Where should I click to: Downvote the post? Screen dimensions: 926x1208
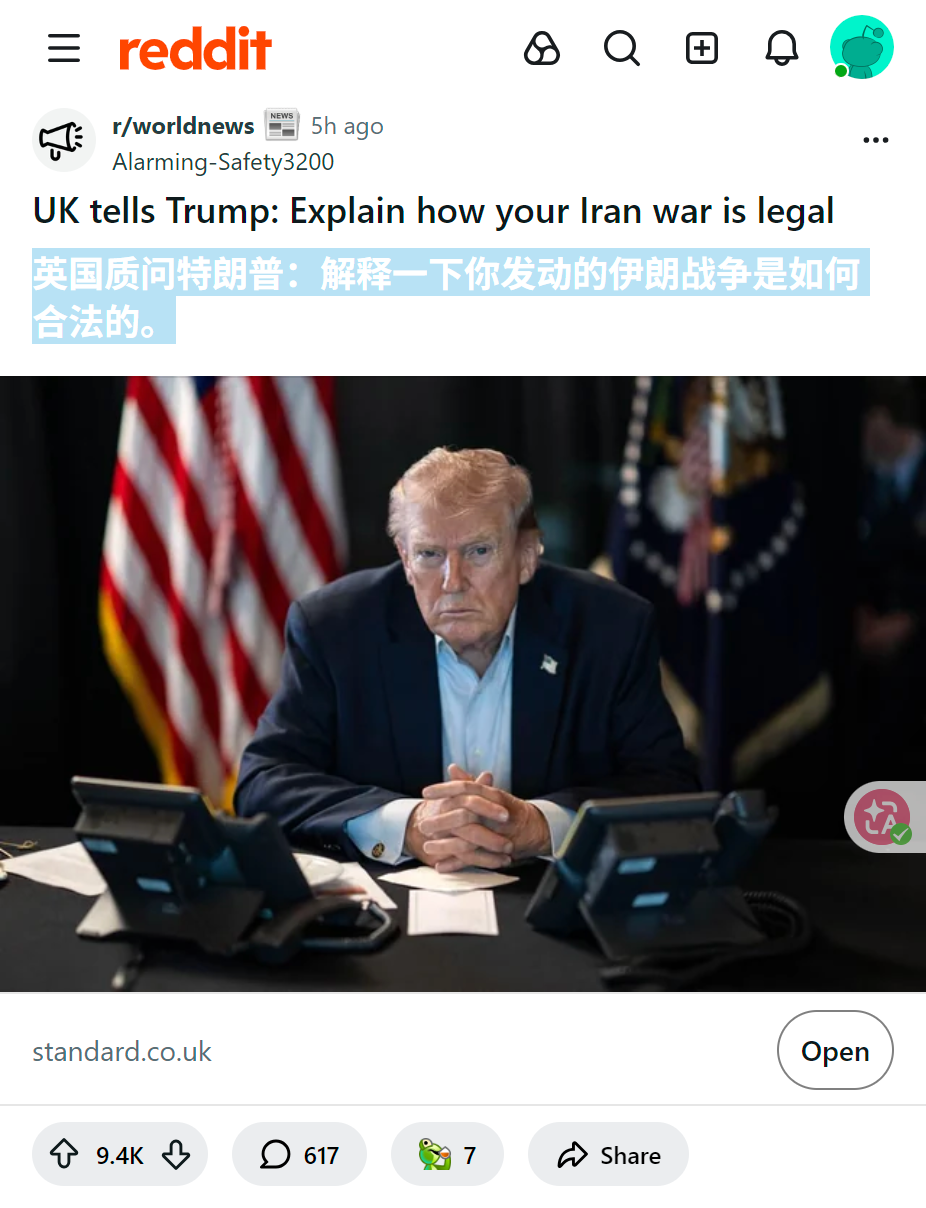point(176,1155)
